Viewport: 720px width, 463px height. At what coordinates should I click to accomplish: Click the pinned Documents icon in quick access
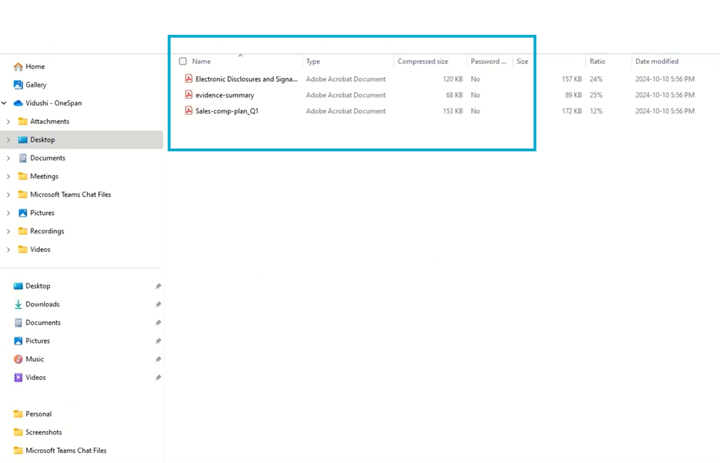click(x=18, y=323)
